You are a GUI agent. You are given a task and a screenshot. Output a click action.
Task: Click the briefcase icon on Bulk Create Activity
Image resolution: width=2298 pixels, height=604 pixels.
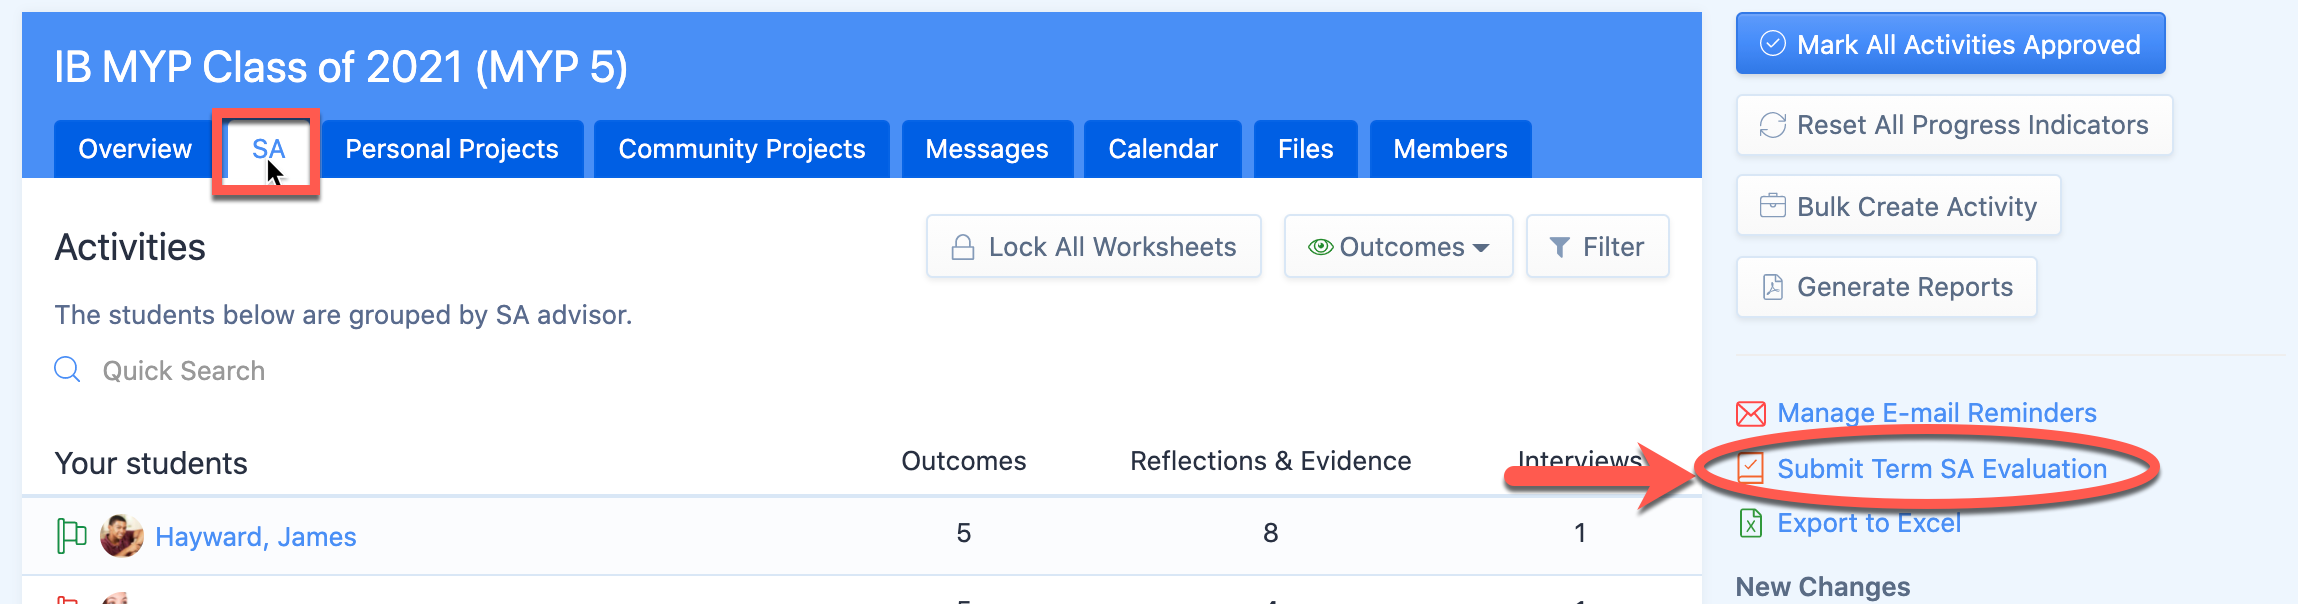[1773, 206]
